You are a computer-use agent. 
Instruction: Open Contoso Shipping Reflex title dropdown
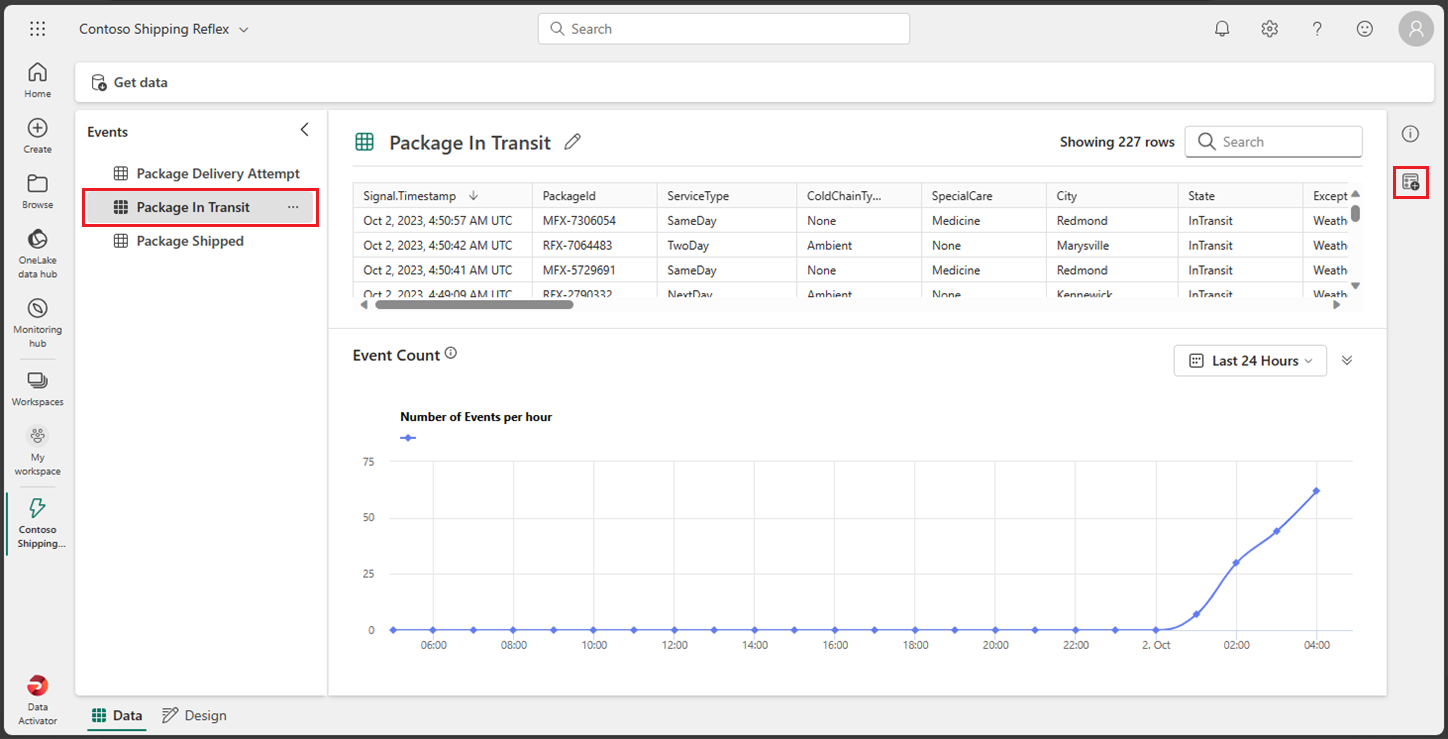tap(165, 29)
